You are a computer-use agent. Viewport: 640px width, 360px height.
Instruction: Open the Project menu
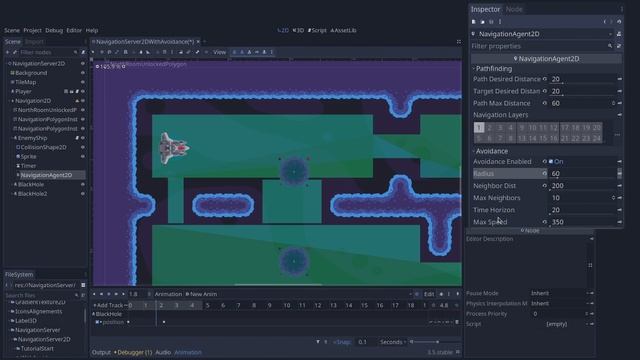coord(32,30)
